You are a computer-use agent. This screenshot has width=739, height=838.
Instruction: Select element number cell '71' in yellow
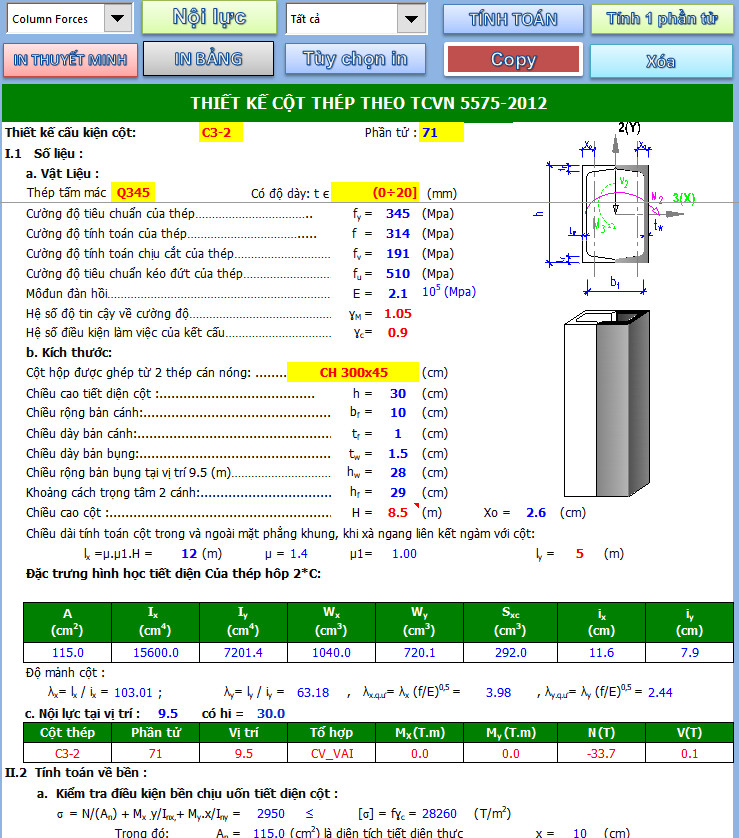tap(441, 133)
